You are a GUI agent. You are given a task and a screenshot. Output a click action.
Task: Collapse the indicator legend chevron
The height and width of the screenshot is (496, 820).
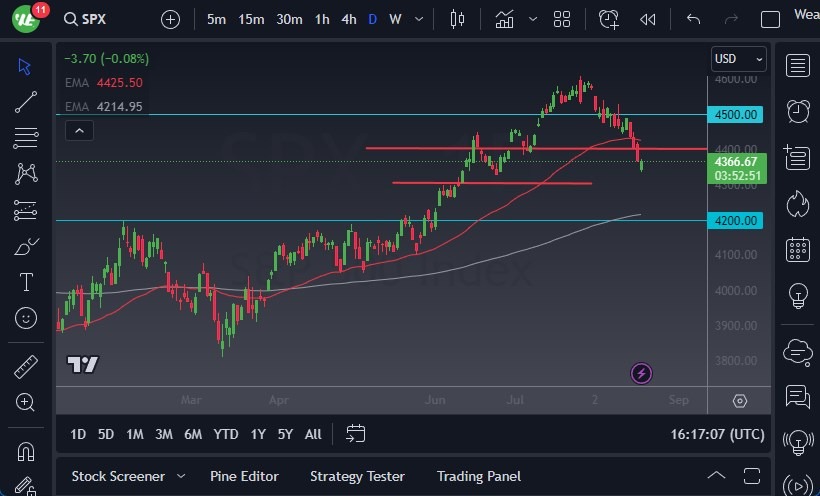tap(79, 129)
